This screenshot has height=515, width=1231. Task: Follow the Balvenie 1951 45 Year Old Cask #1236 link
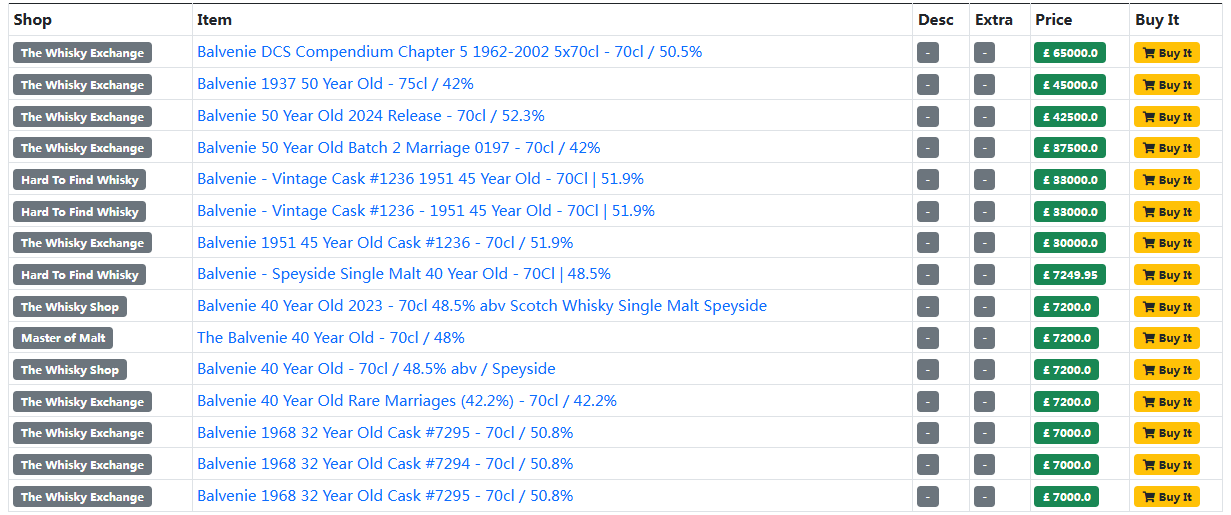coord(384,243)
